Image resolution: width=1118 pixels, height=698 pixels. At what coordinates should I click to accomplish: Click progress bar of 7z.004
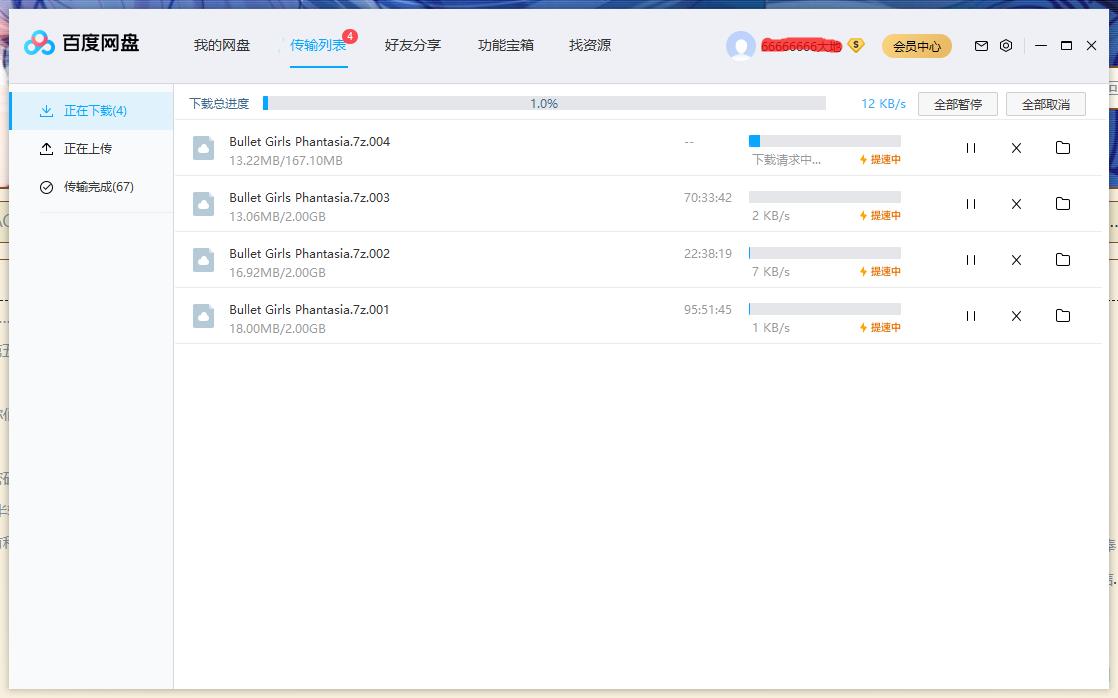(825, 141)
